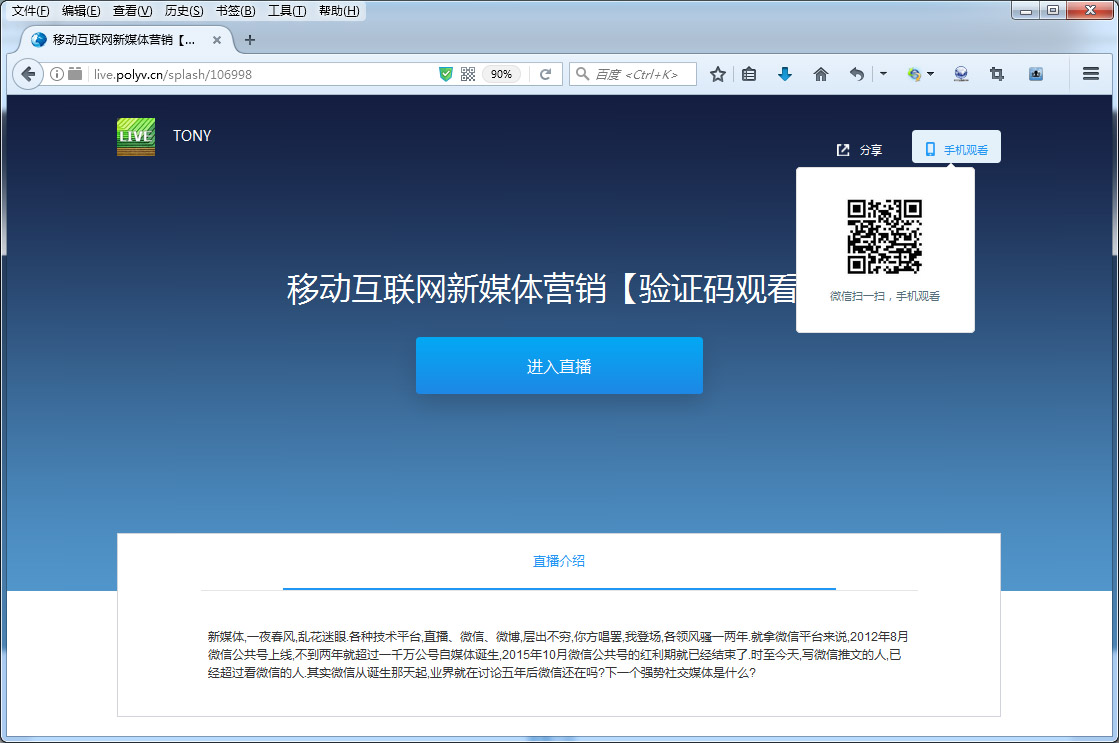
Task: Select the 直播介绍 tab
Action: [x=558, y=560]
